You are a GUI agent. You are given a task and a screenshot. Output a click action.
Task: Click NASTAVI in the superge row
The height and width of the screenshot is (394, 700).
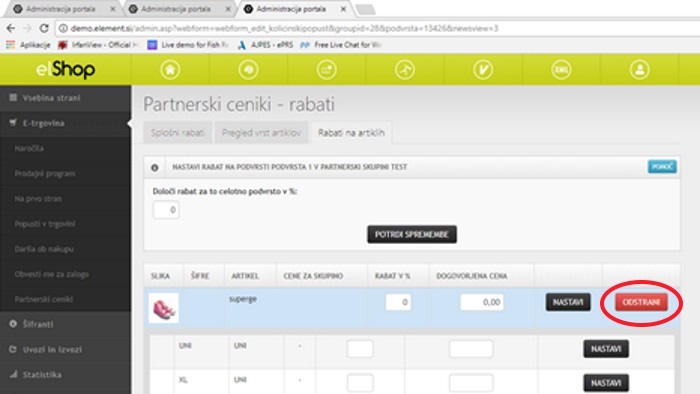coord(568,302)
